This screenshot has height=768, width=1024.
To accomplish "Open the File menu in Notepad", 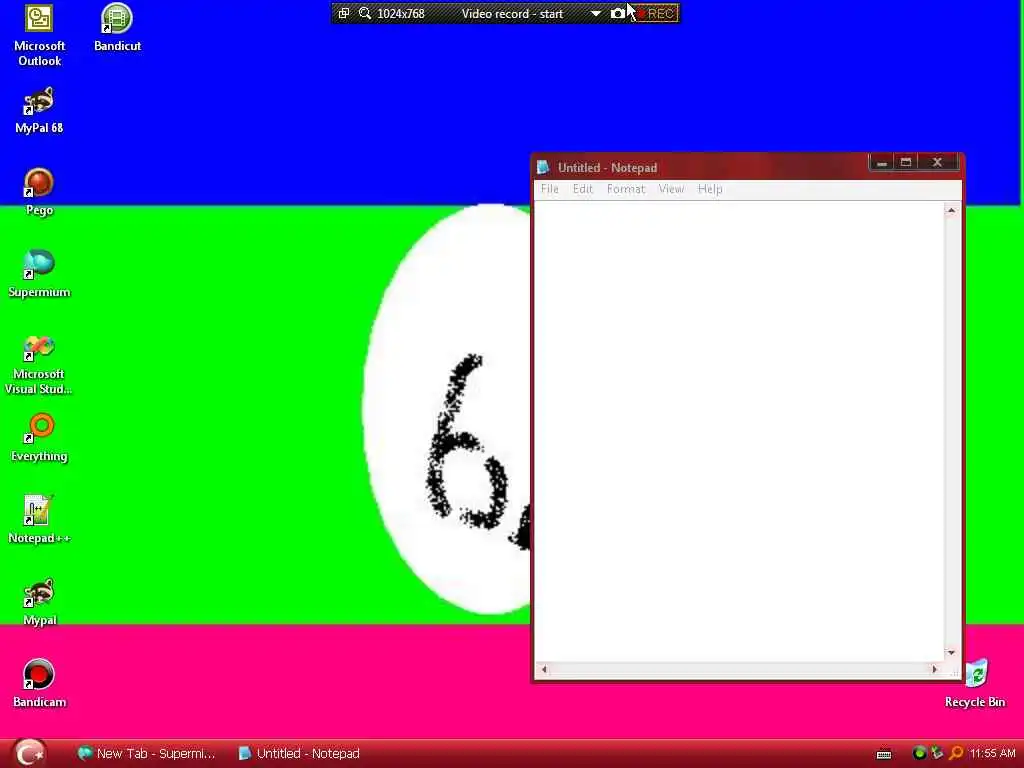I will [x=550, y=189].
